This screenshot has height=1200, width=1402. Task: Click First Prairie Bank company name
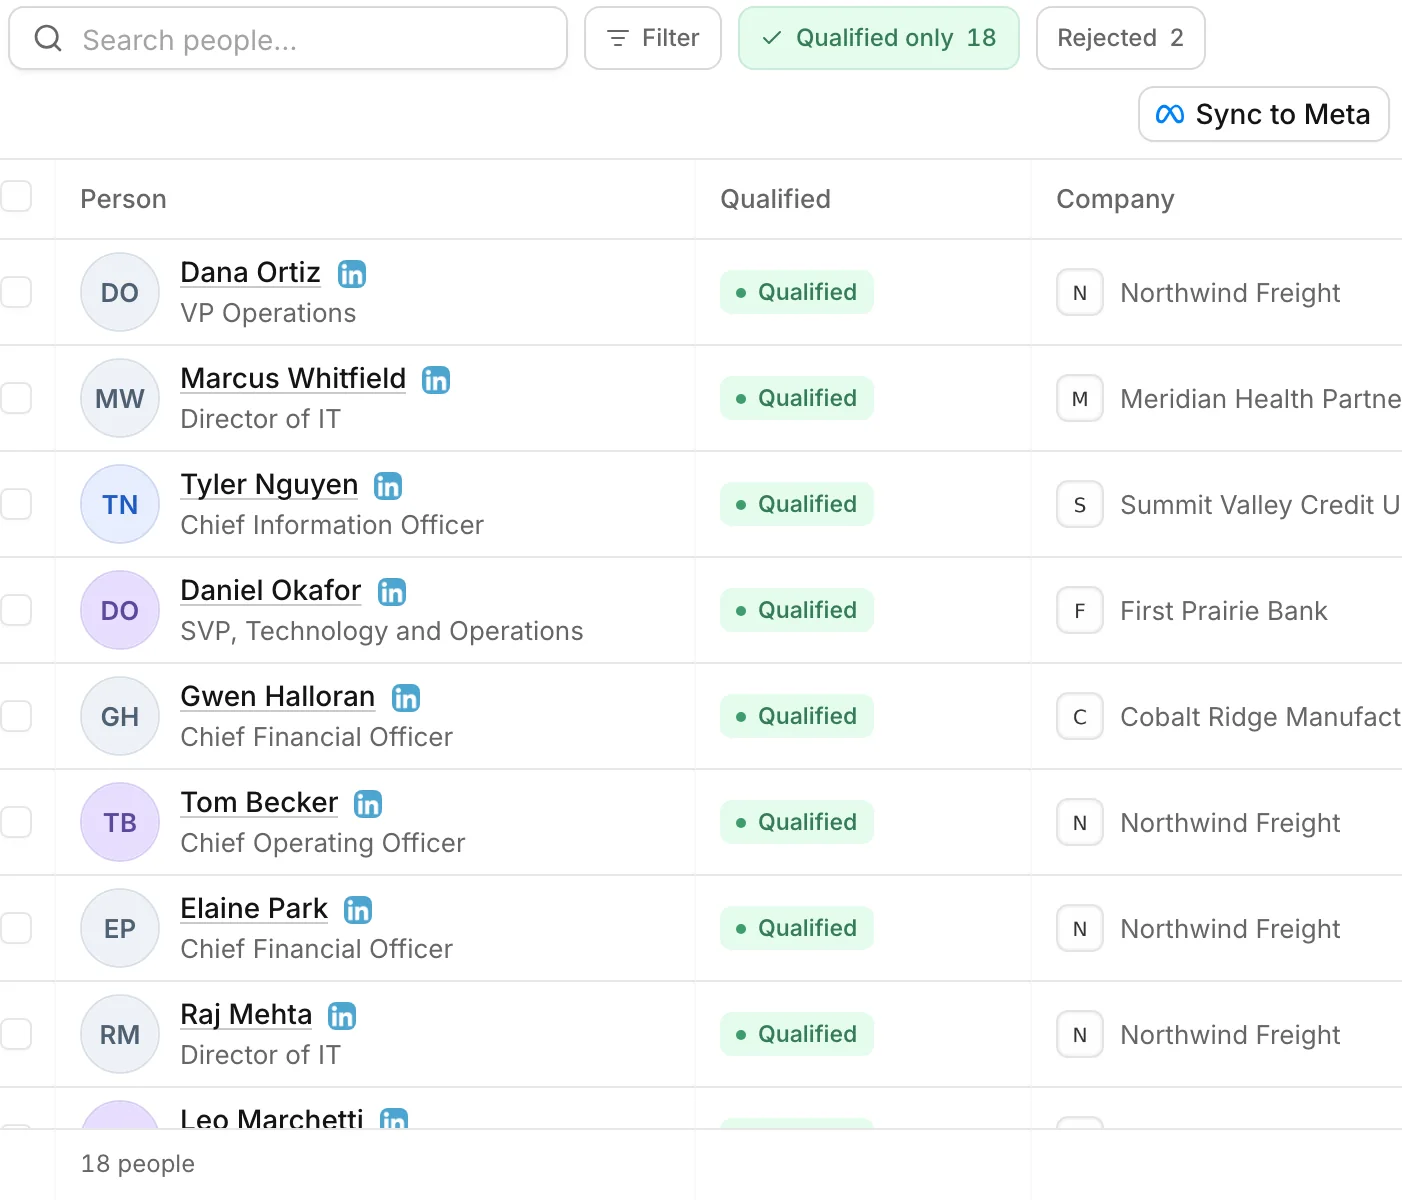[1224, 611]
